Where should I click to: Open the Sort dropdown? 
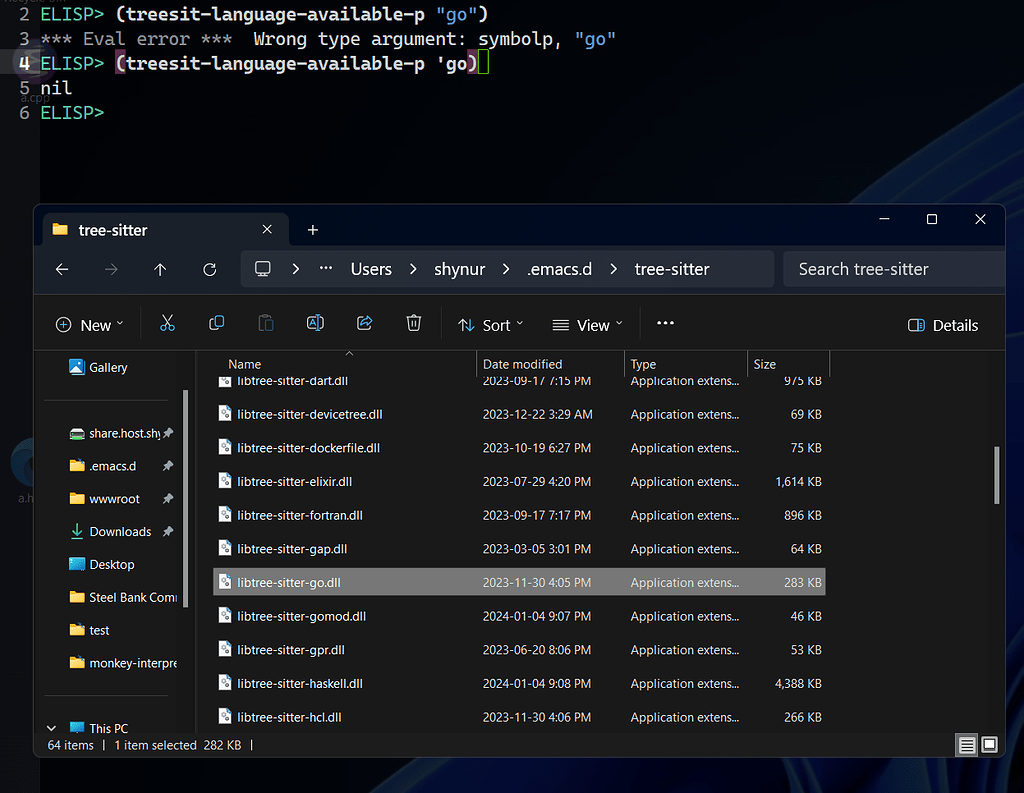click(x=490, y=324)
